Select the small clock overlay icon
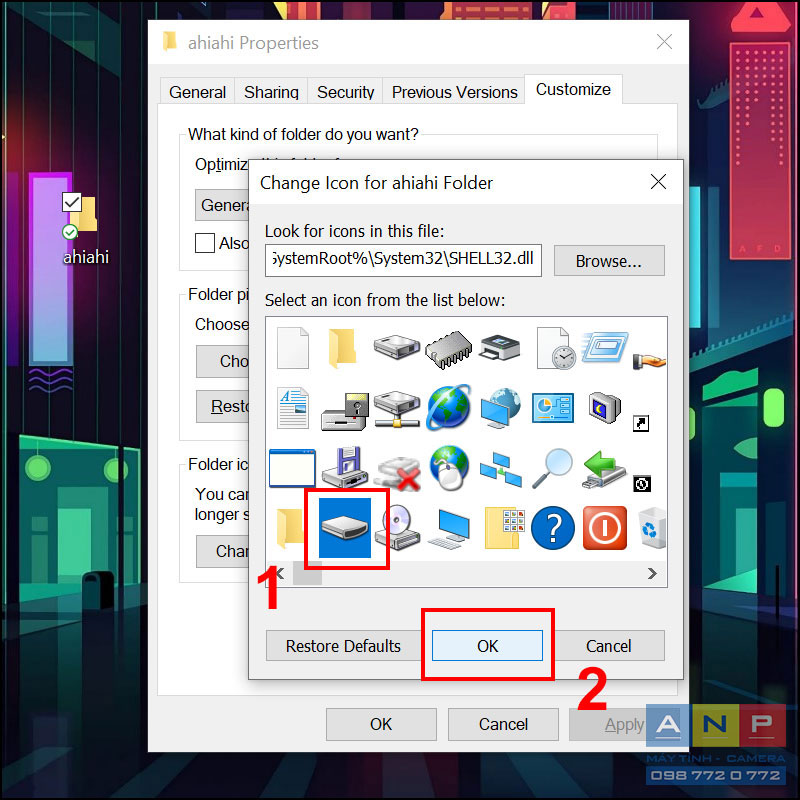 tap(641, 484)
